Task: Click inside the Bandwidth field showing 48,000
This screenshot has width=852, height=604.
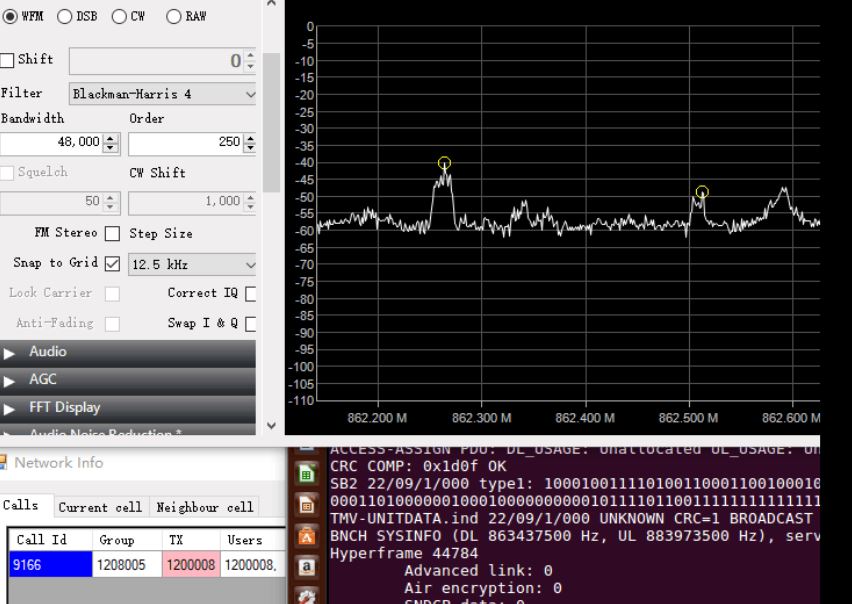Action: click(52, 143)
